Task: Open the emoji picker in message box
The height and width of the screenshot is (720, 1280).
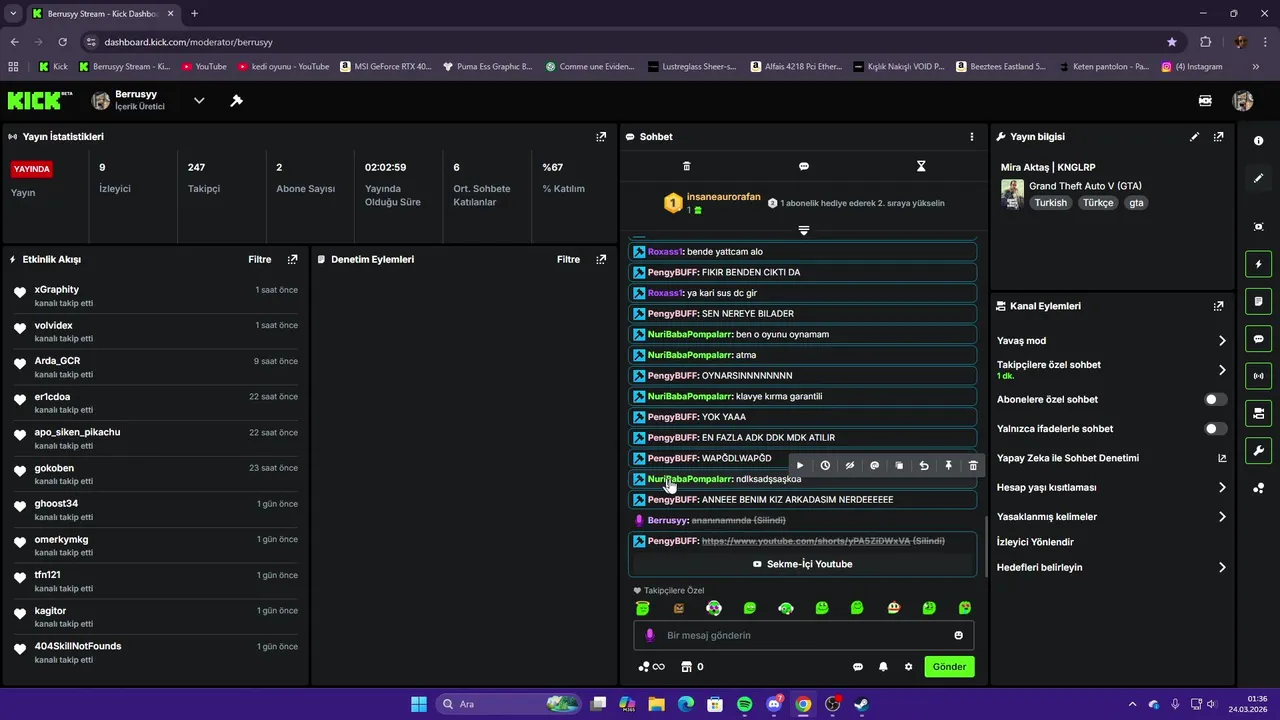Action: 958,635
